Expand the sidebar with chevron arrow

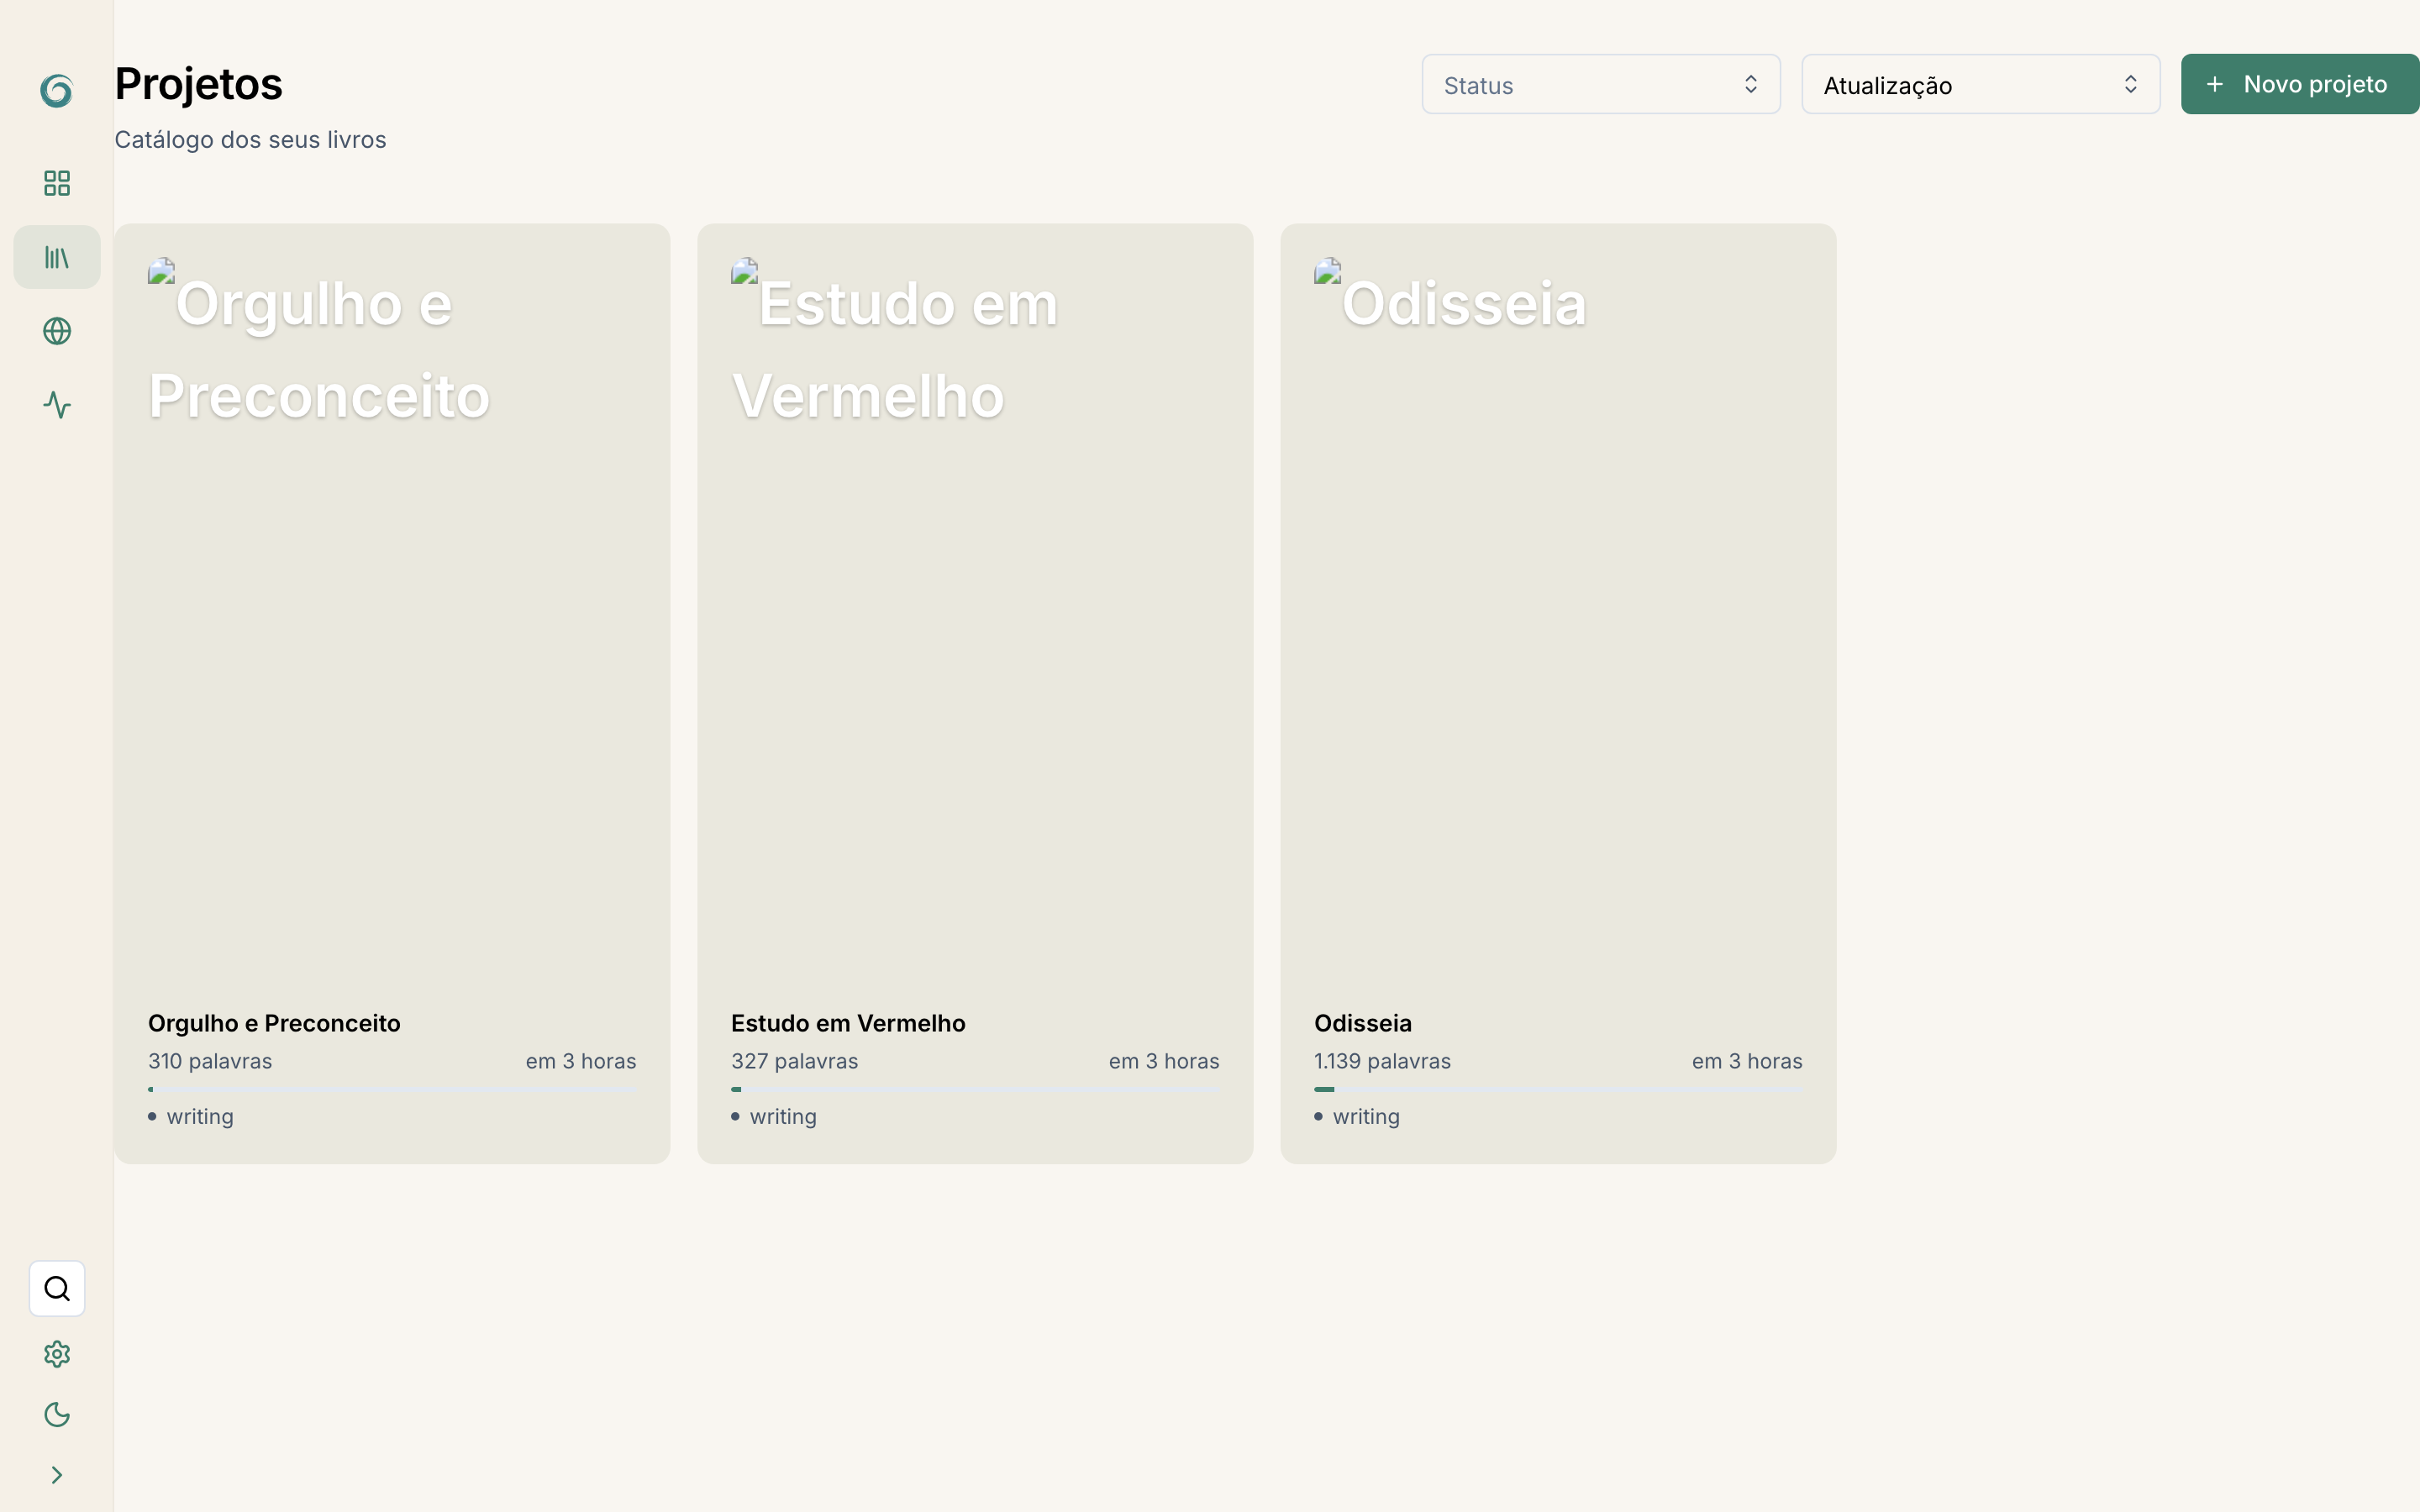(57, 1475)
